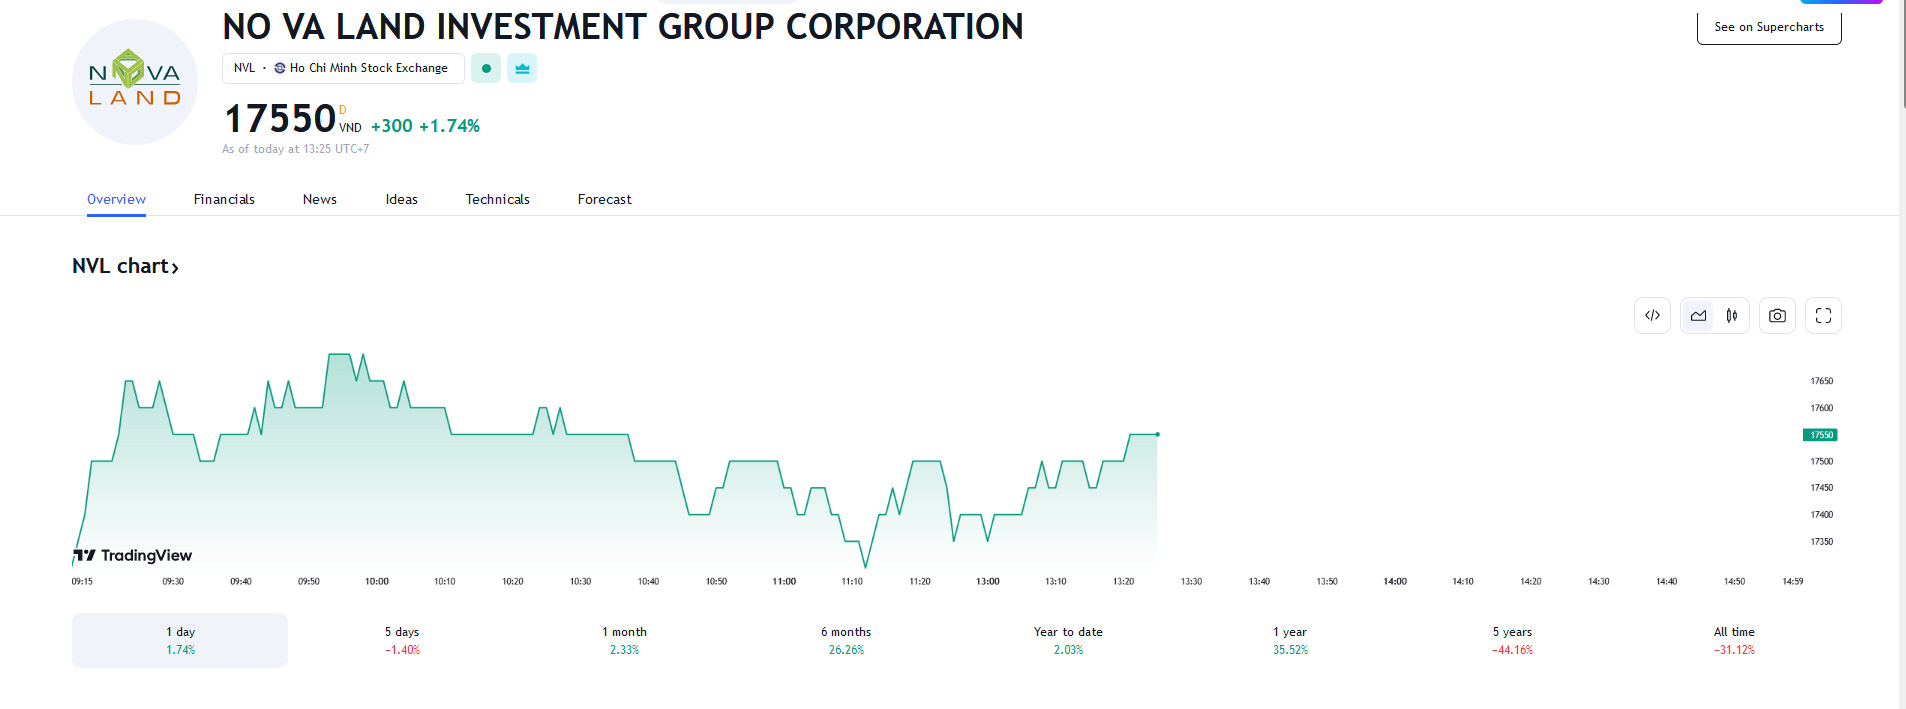Switch to the Technicals tab
1906x709 pixels.
coord(497,199)
